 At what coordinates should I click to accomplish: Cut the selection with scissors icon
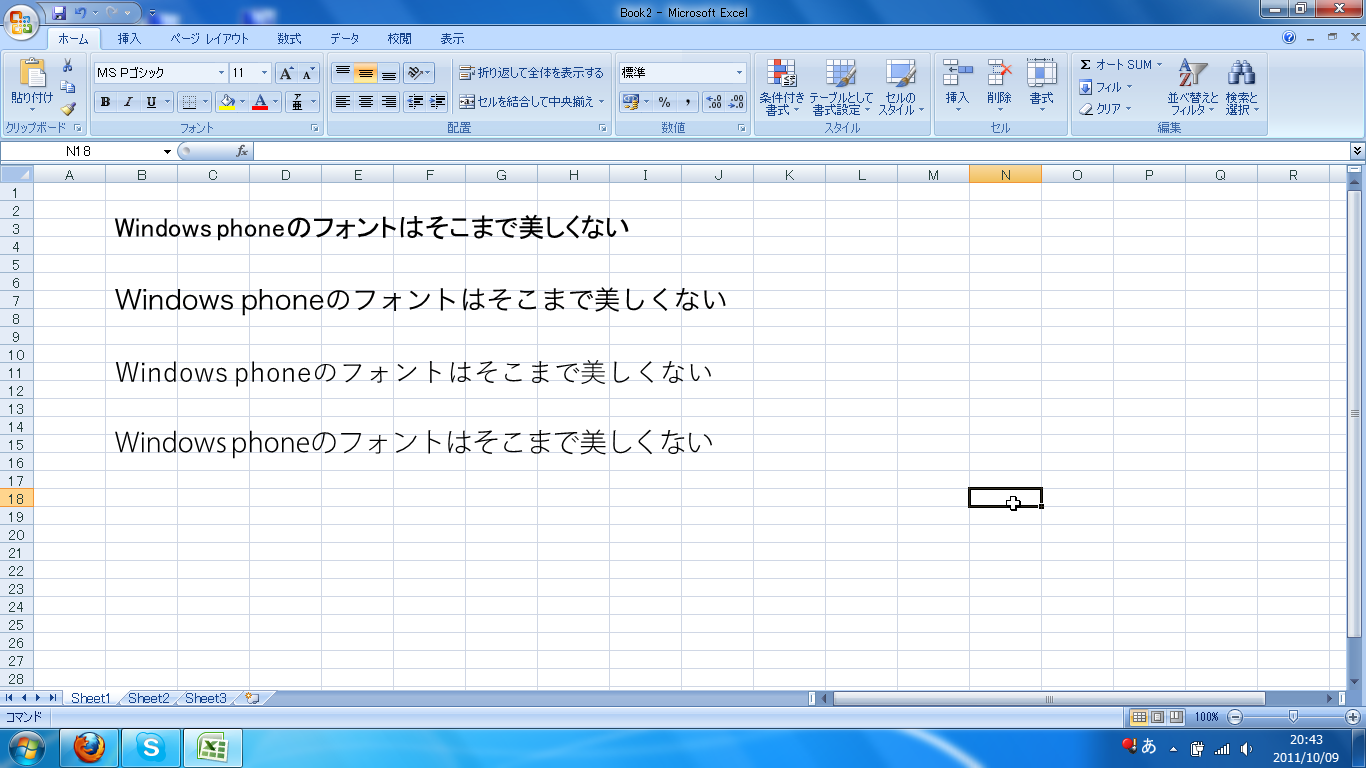(x=68, y=66)
